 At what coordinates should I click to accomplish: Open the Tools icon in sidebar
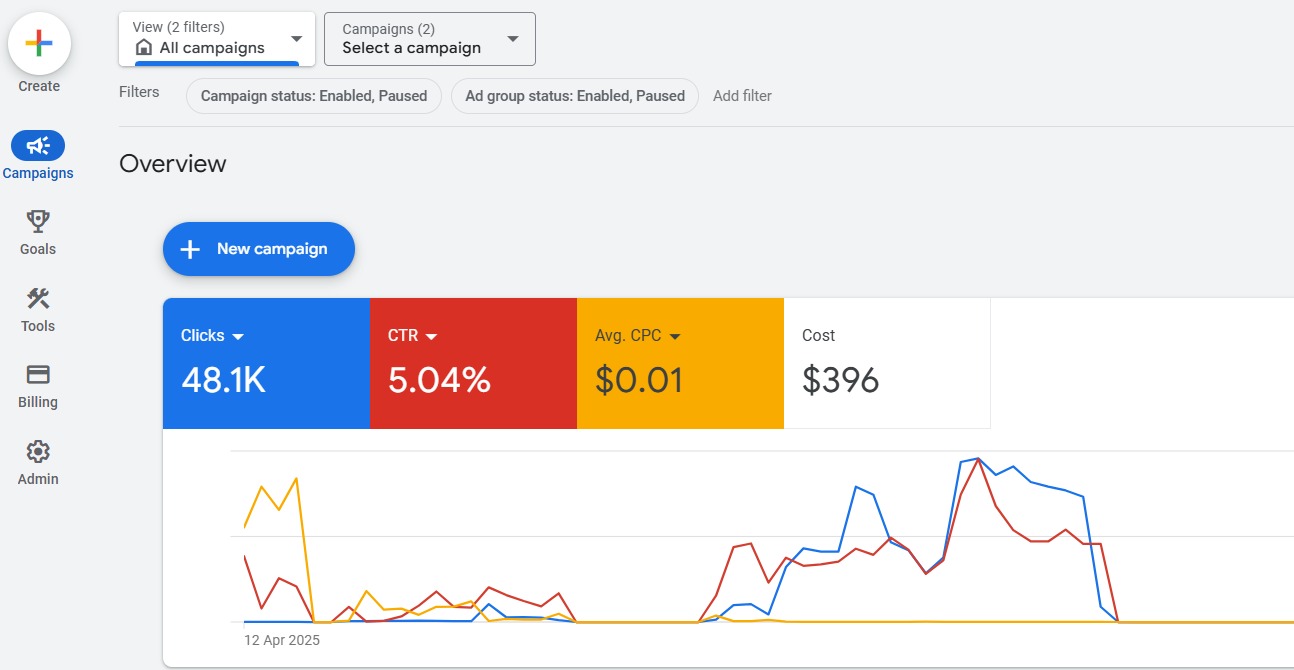[37, 298]
